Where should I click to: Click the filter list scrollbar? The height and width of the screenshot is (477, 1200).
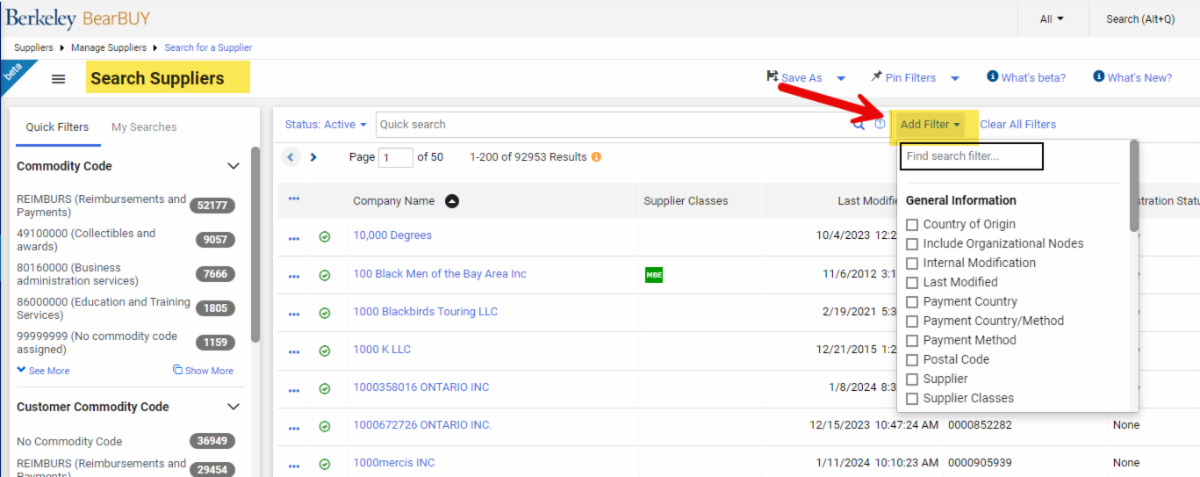pos(1134,186)
